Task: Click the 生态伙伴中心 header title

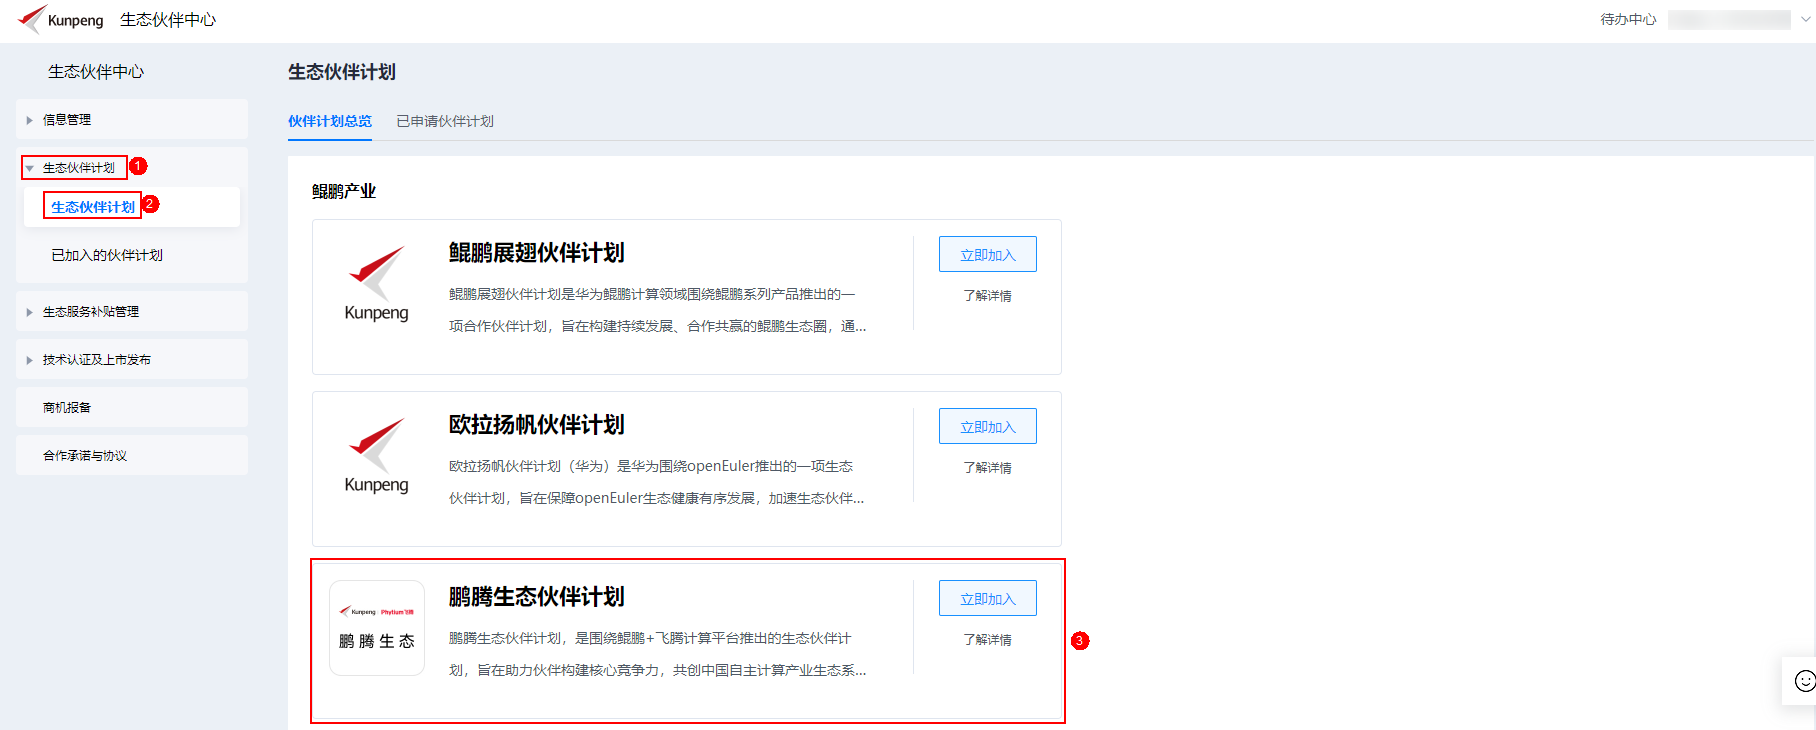Action: (168, 19)
